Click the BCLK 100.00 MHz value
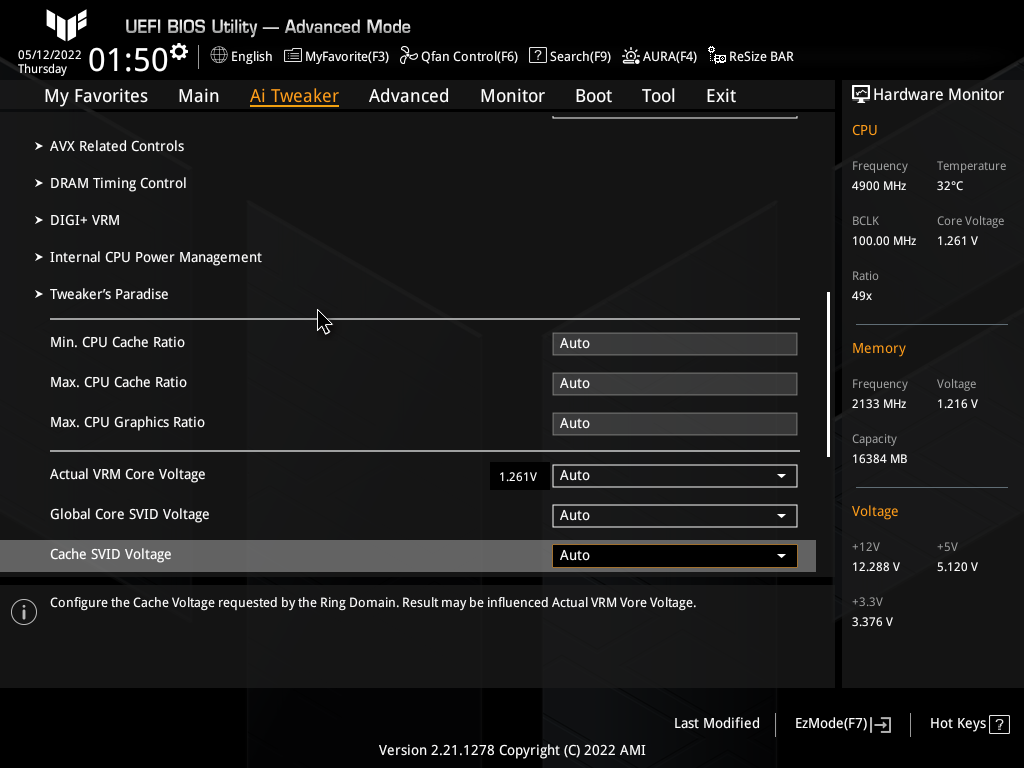The width and height of the screenshot is (1024, 768). pos(884,241)
